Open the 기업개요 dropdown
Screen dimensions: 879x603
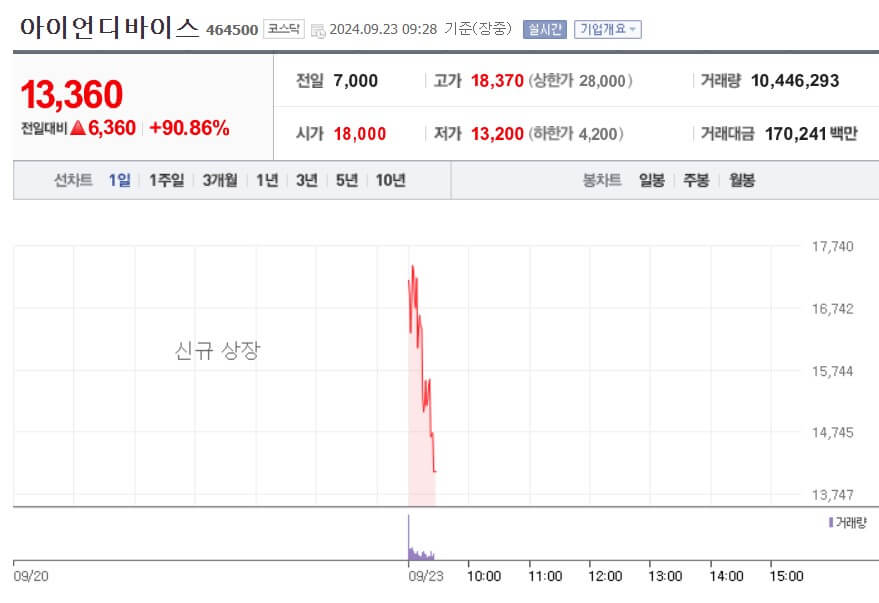tap(607, 27)
